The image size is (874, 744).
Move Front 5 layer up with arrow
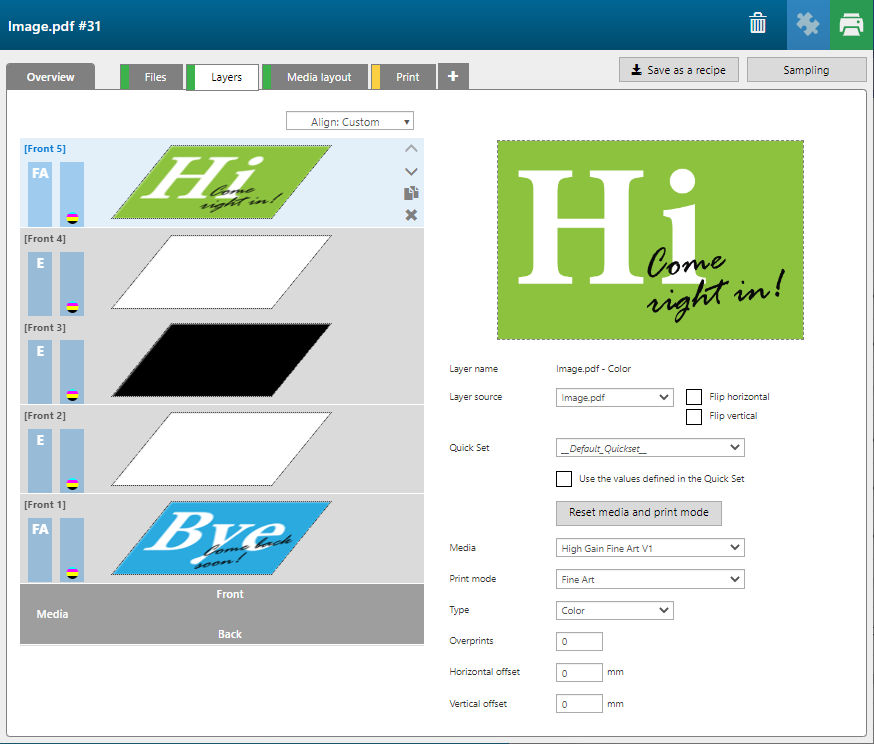pos(411,149)
